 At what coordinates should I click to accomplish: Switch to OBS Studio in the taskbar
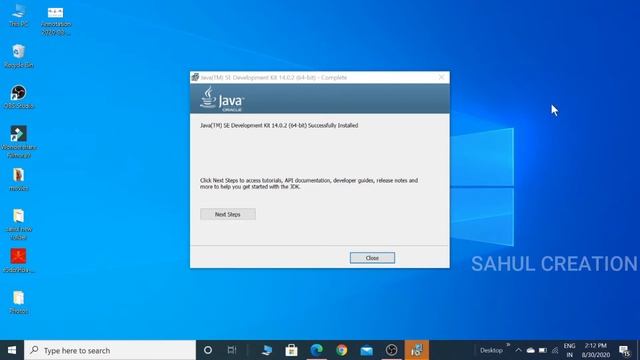click(x=391, y=350)
